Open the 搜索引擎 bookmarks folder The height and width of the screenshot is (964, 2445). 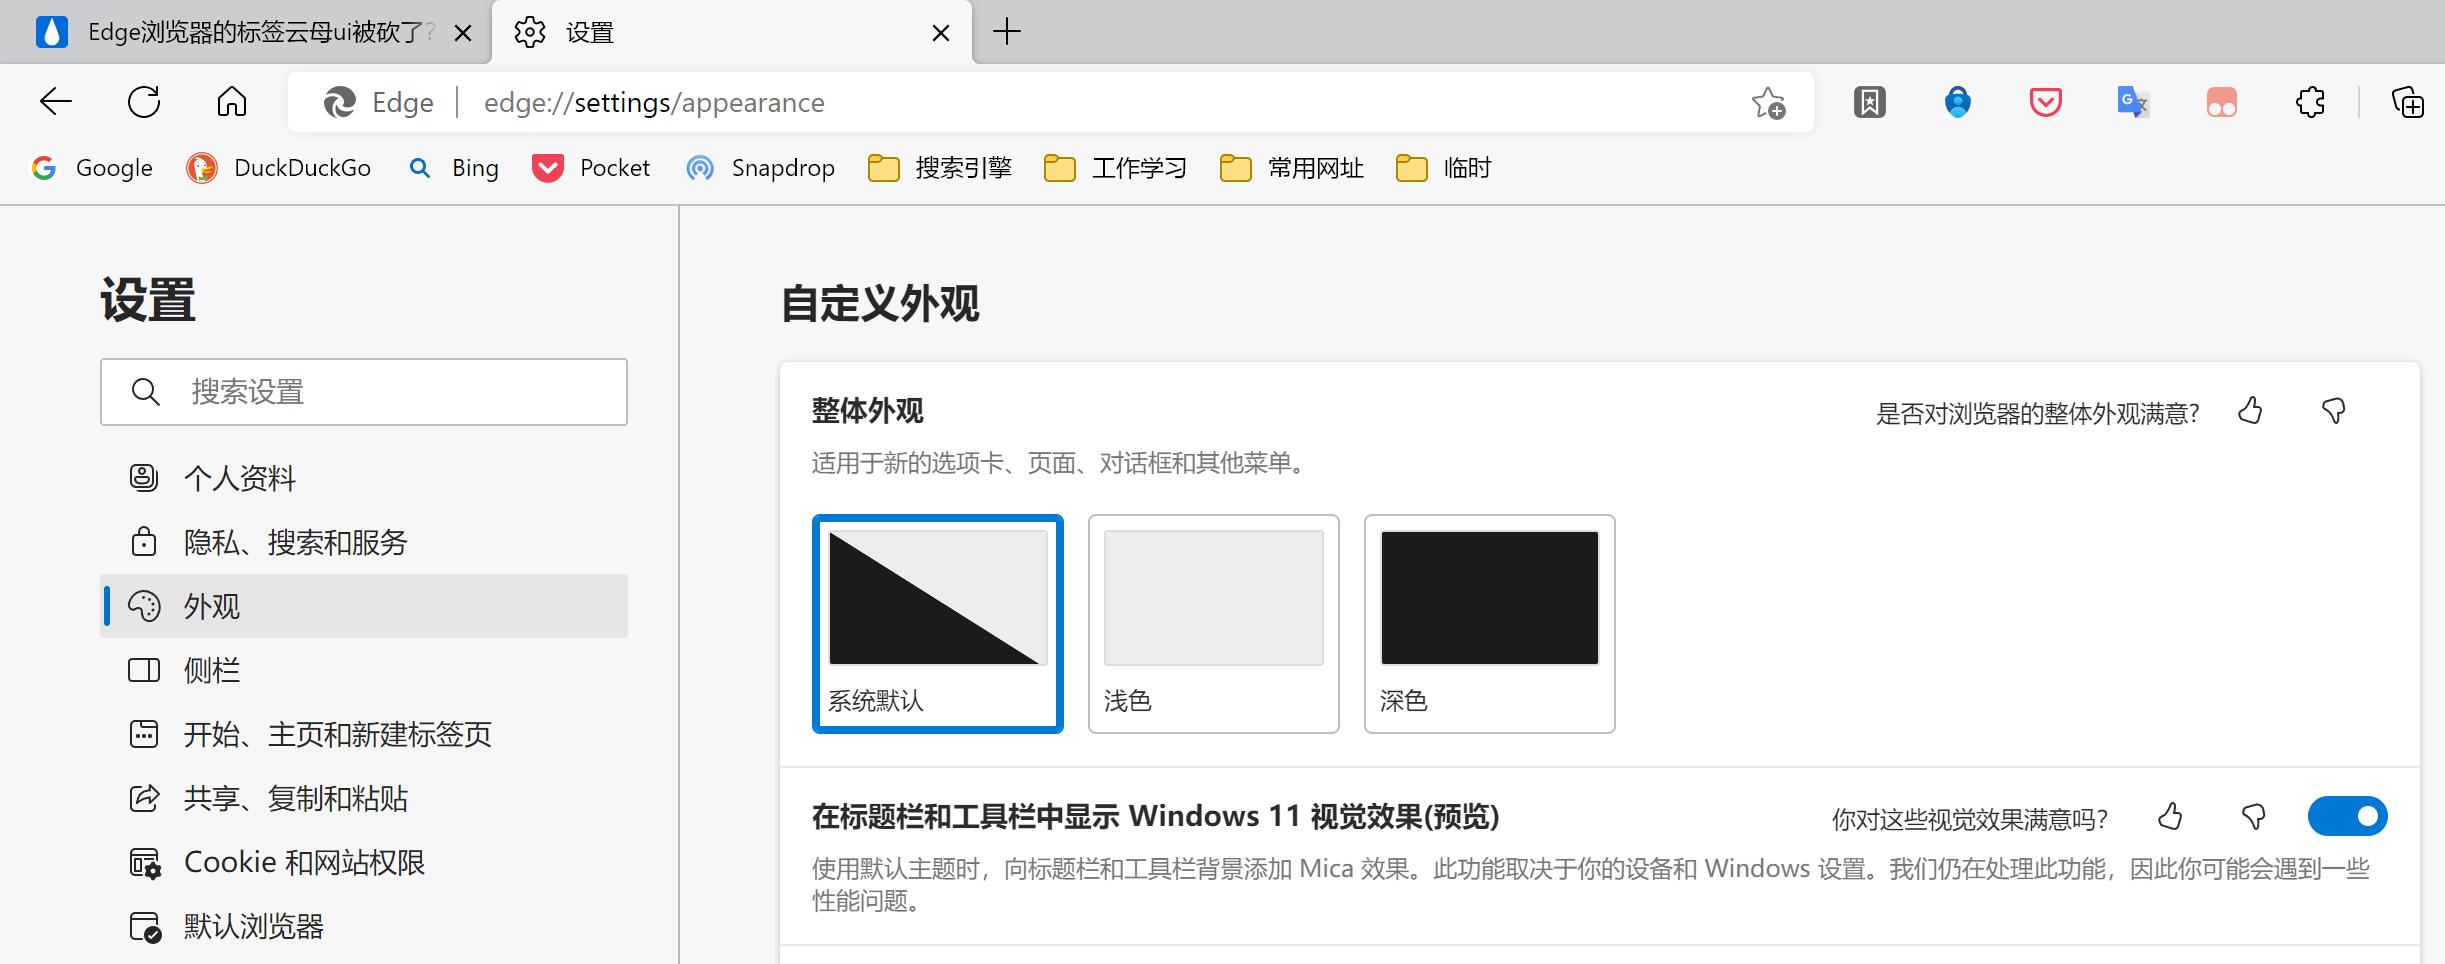(x=940, y=168)
